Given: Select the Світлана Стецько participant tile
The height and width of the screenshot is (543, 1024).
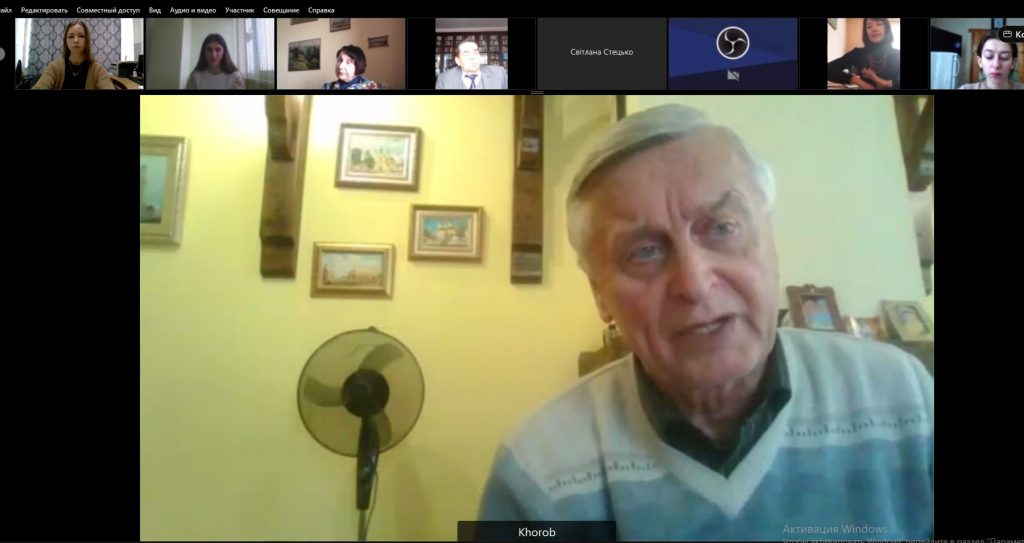Looking at the screenshot, I should coord(601,54).
